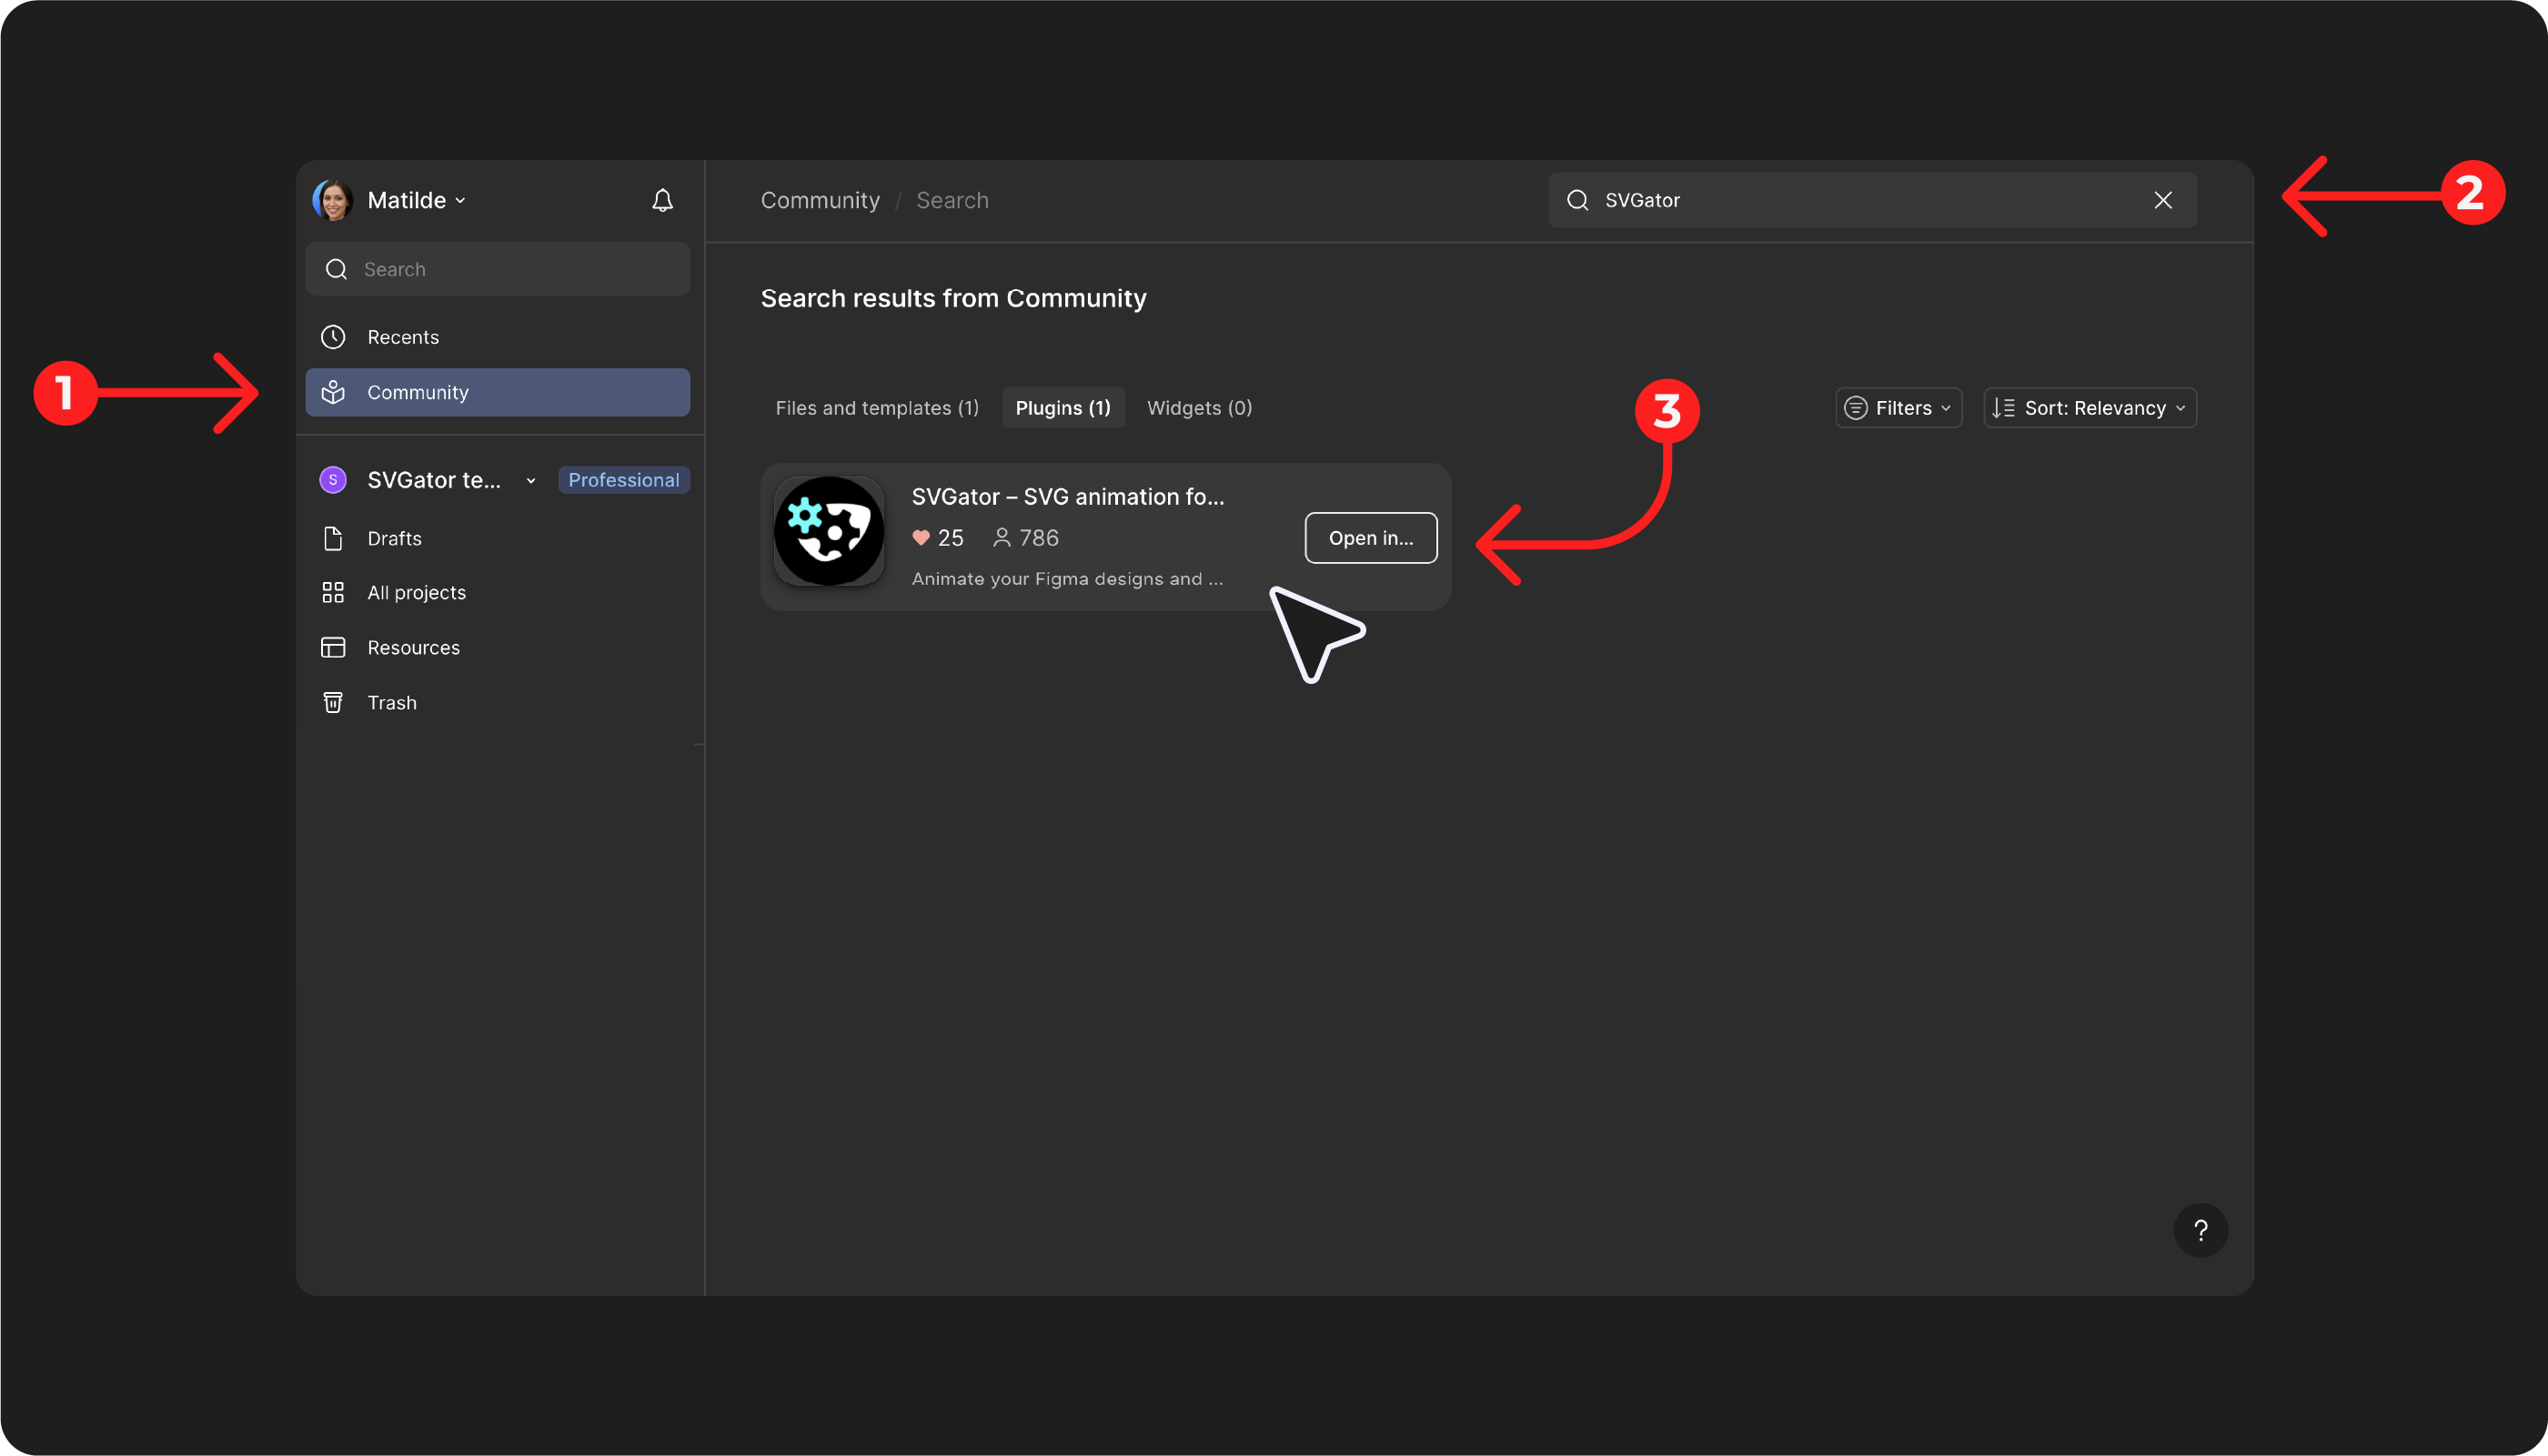Expand the Matilde account dropdown
The image size is (2548, 1456).
pos(460,200)
